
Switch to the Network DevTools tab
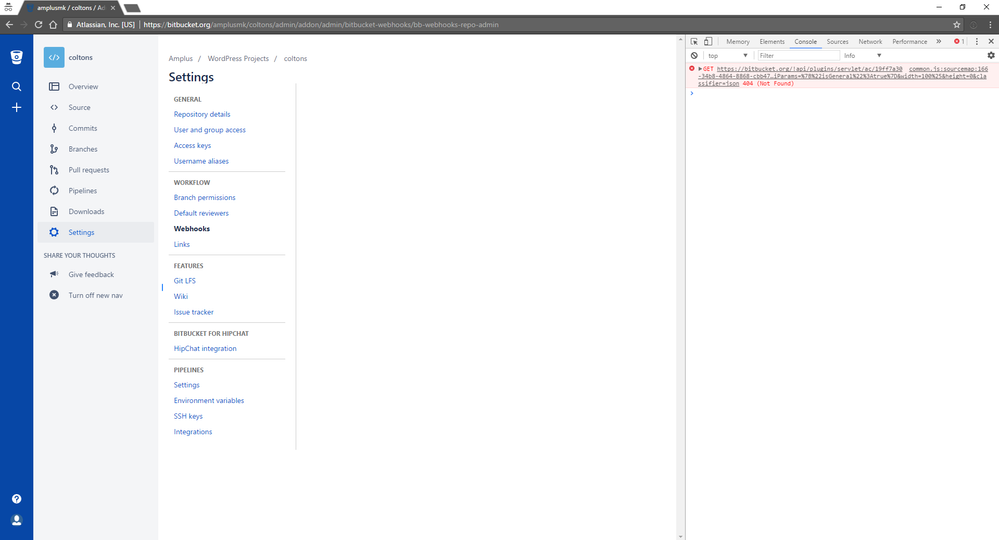click(870, 41)
